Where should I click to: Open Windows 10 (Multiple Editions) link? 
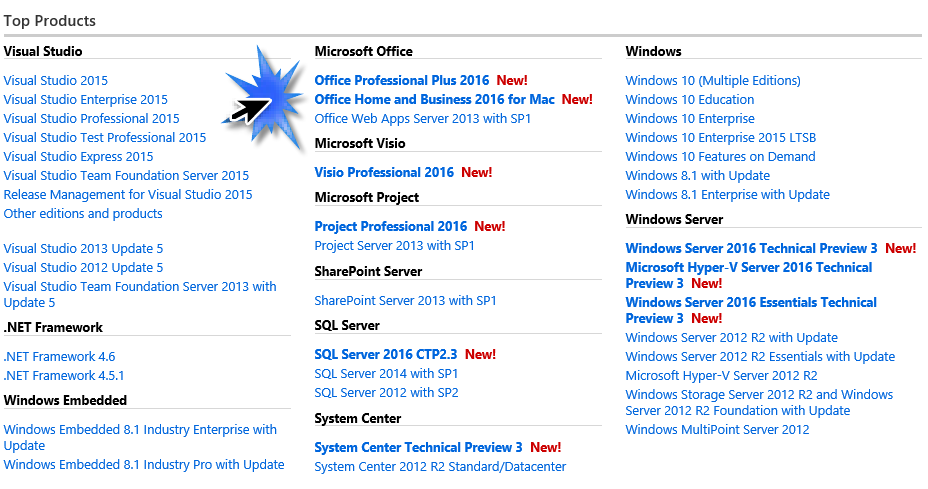[x=713, y=81]
